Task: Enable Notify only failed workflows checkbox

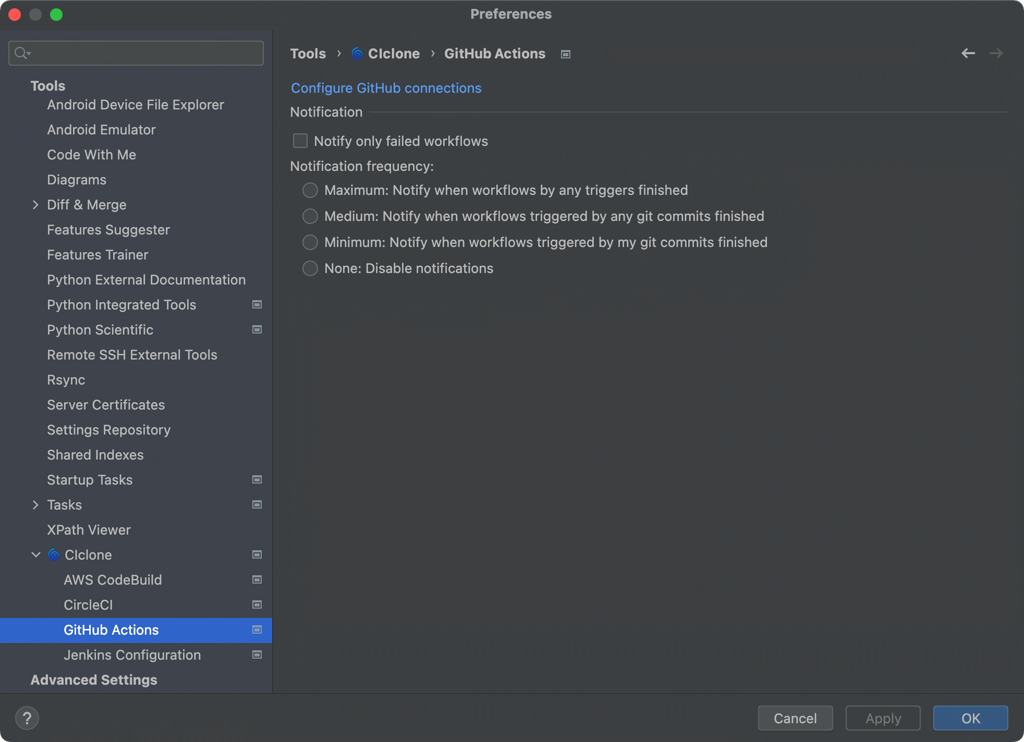Action: point(300,141)
